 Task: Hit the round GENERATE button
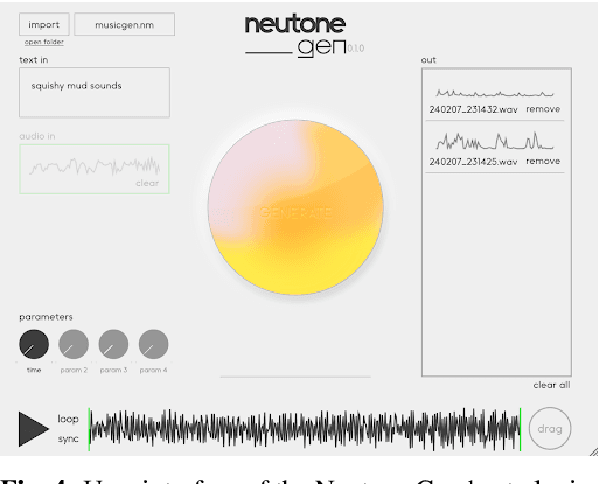pos(296,207)
